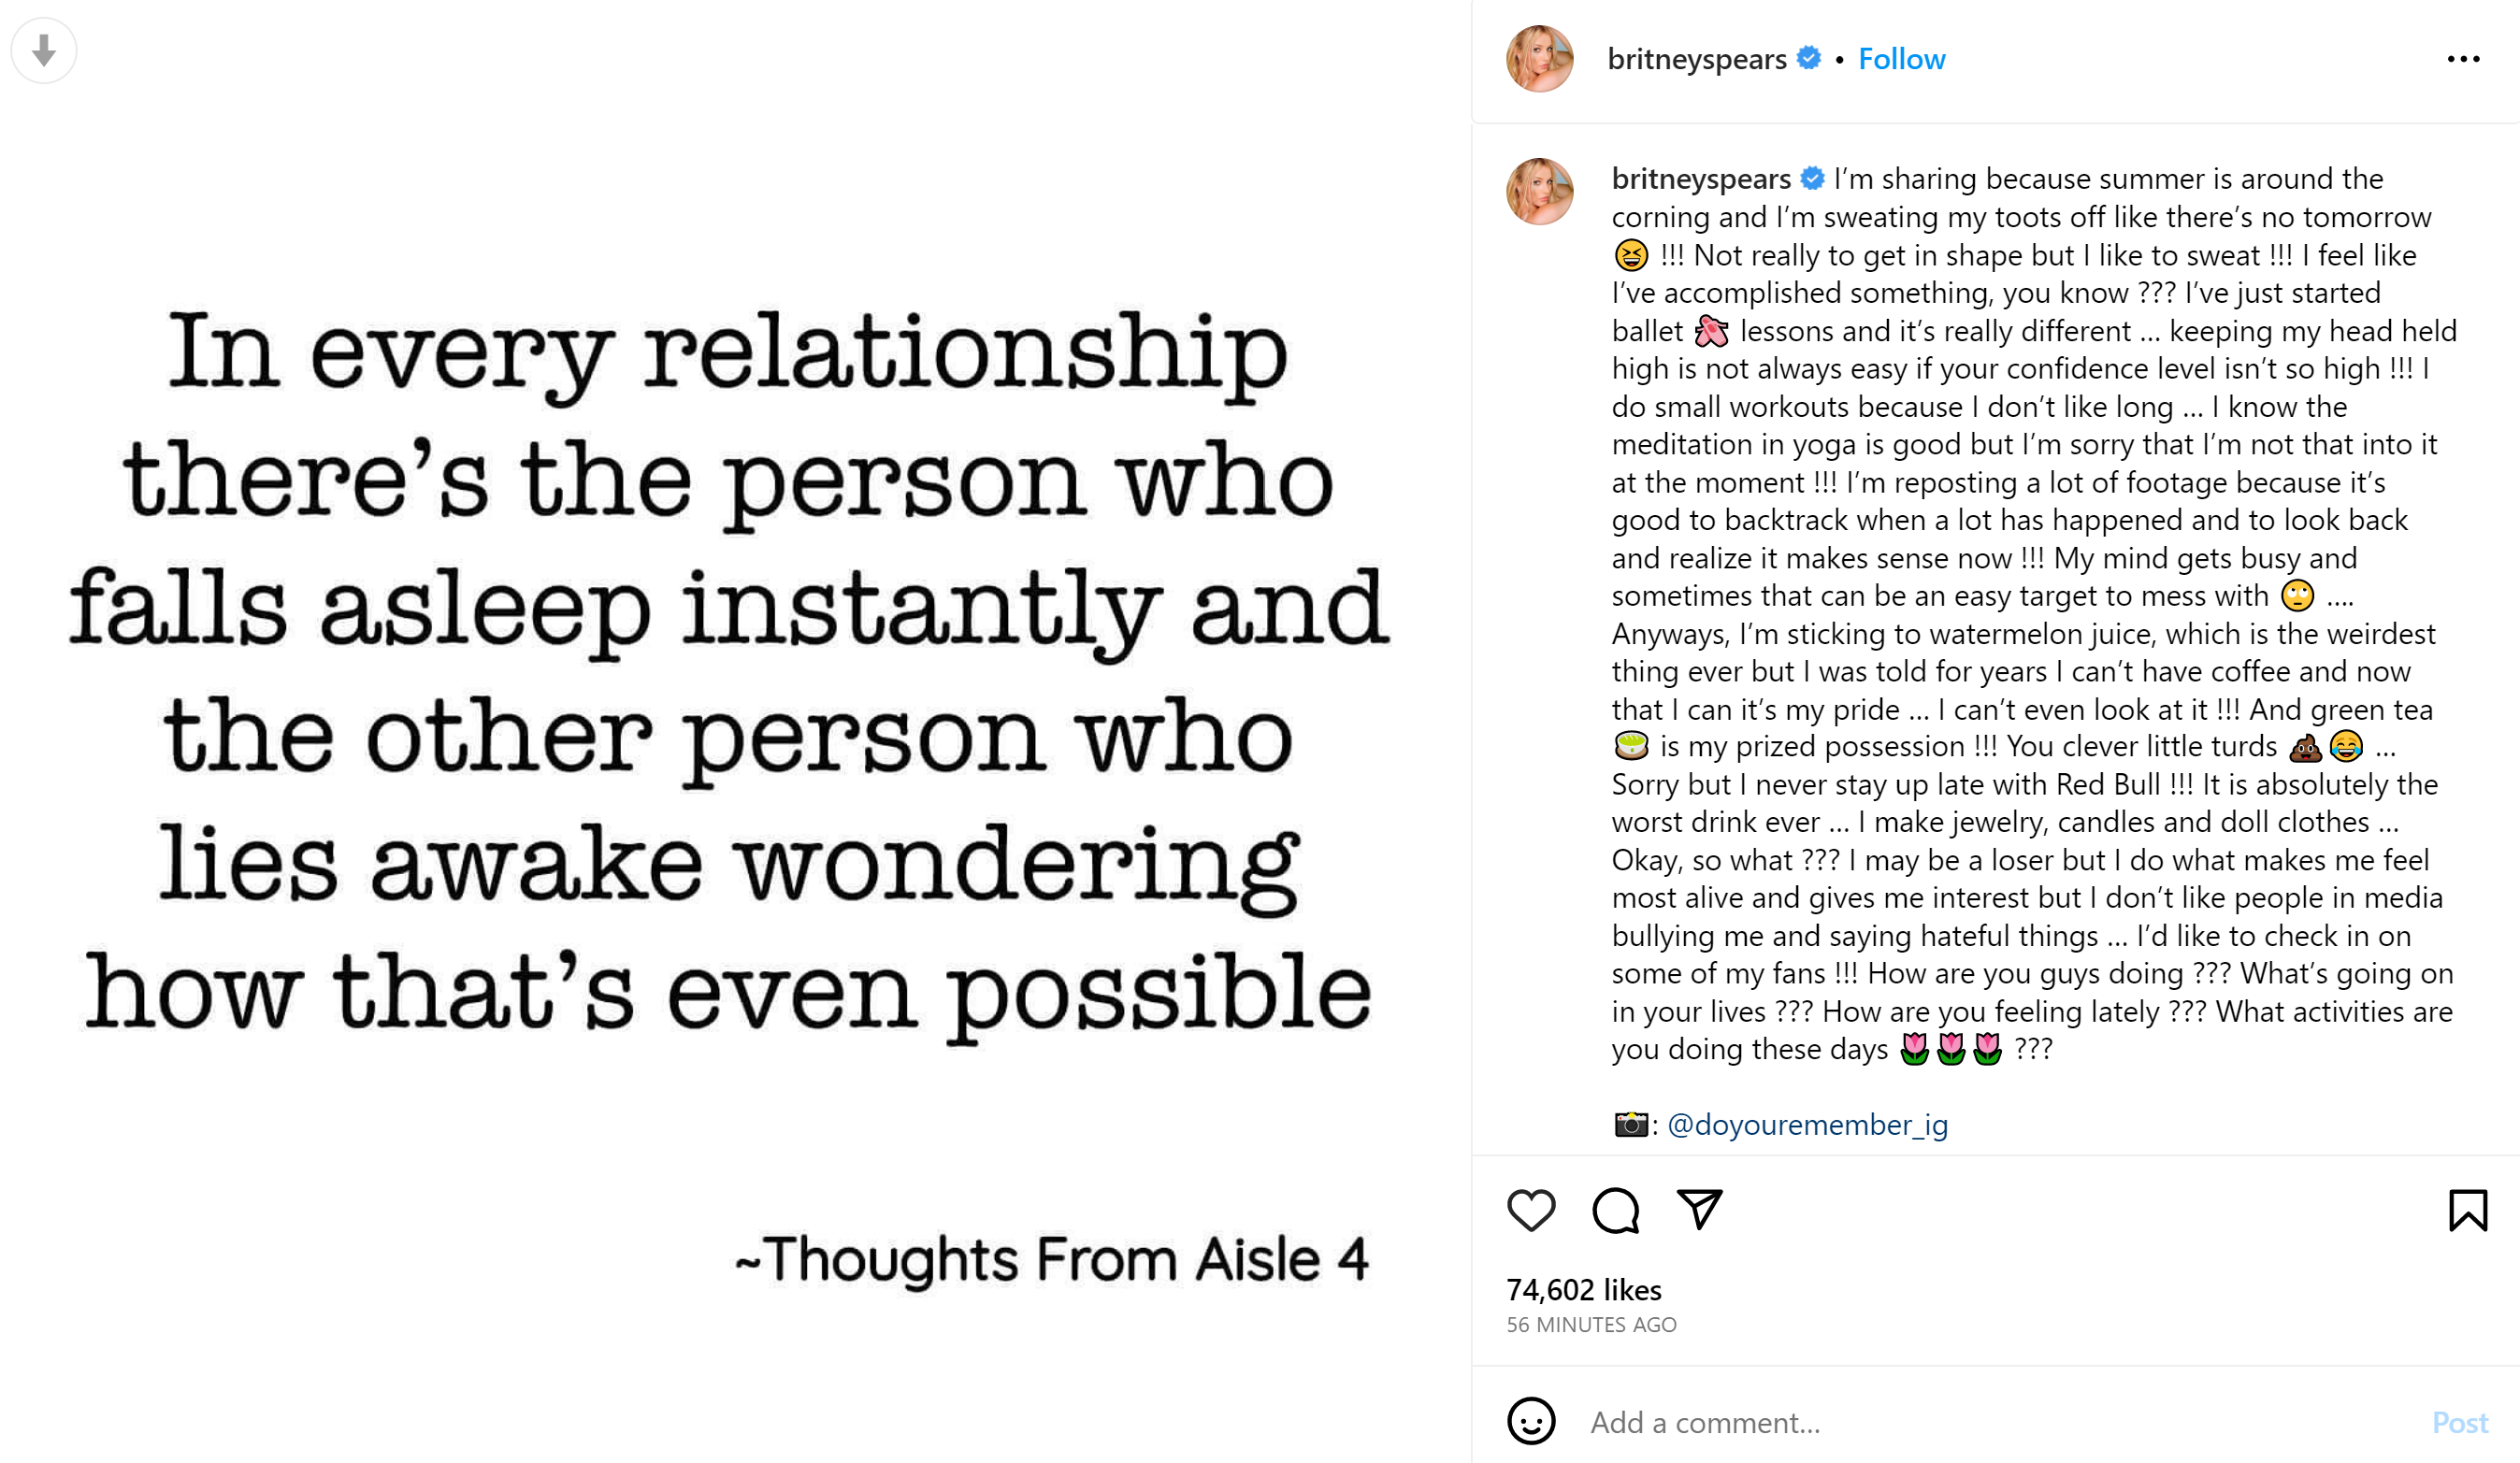Viewport: 2520px width, 1463px height.
Task: Open the @doyouremember_ig mention link
Action: (x=1807, y=1125)
